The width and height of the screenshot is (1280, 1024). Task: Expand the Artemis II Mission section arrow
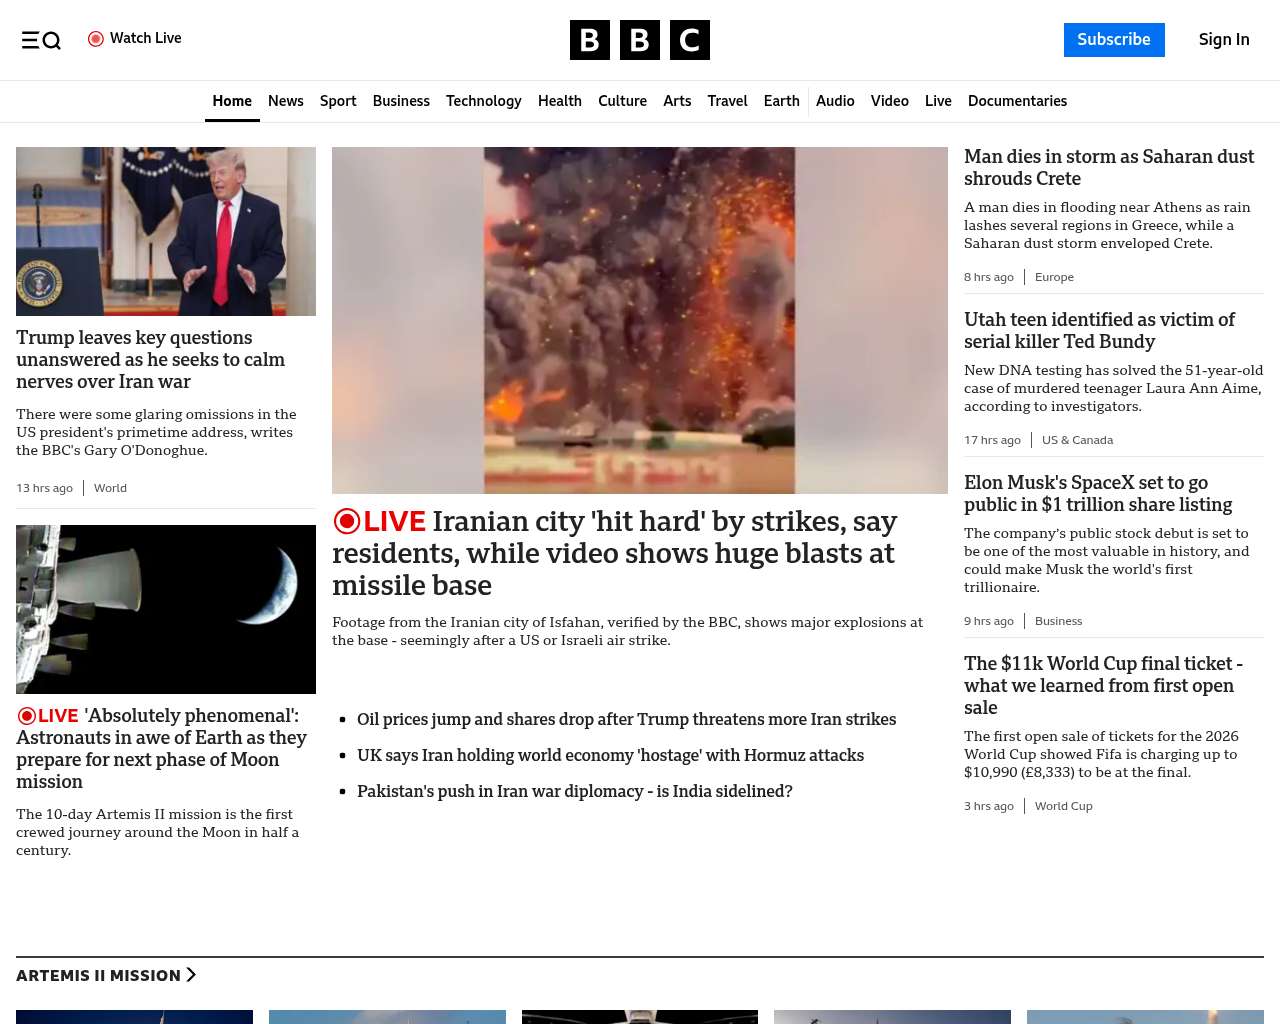coord(191,975)
